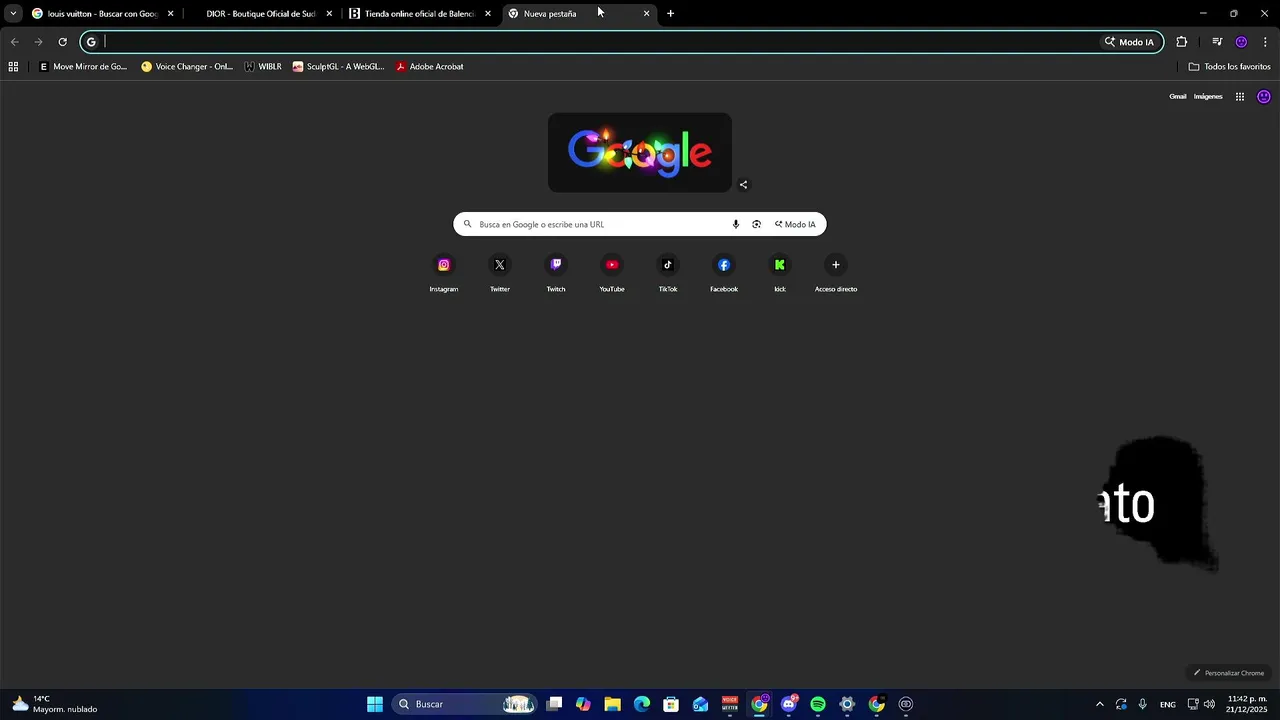Open the Google apps grid
The height and width of the screenshot is (720, 1280).
point(1239,97)
